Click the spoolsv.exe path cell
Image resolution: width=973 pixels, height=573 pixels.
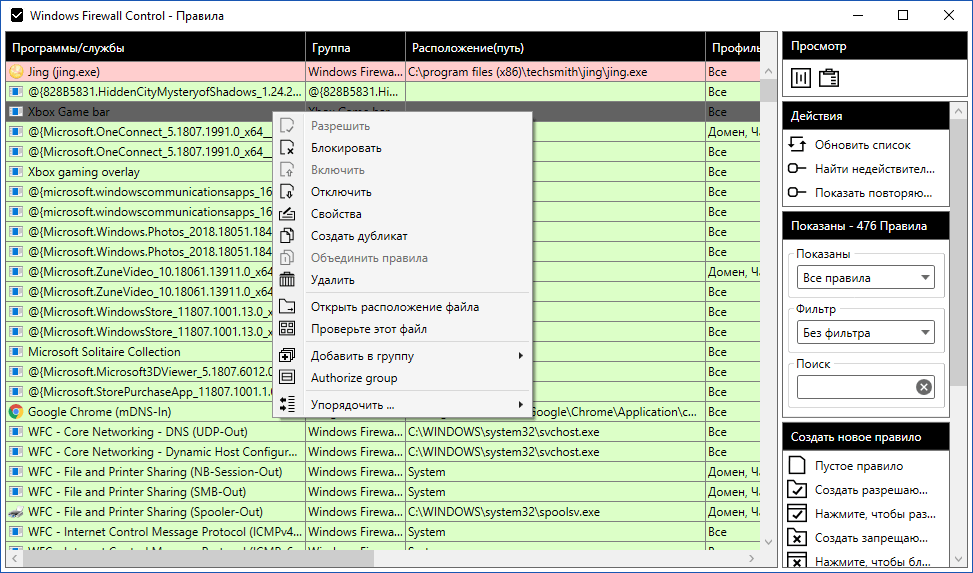(x=555, y=512)
